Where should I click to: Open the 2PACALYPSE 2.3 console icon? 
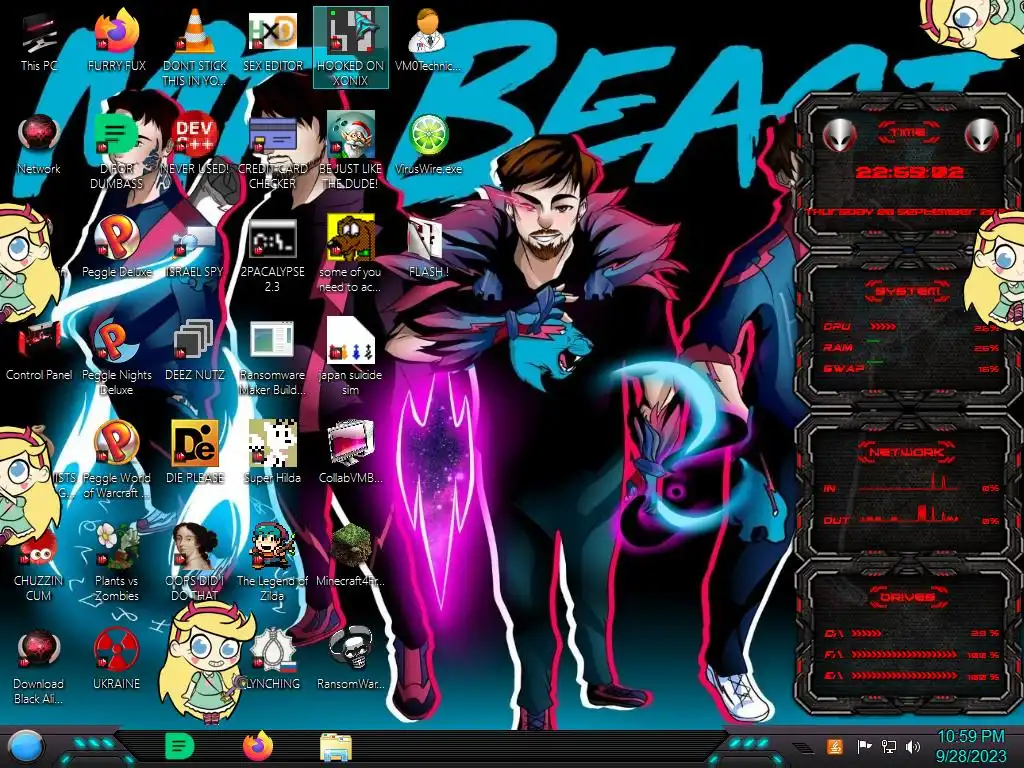272,256
